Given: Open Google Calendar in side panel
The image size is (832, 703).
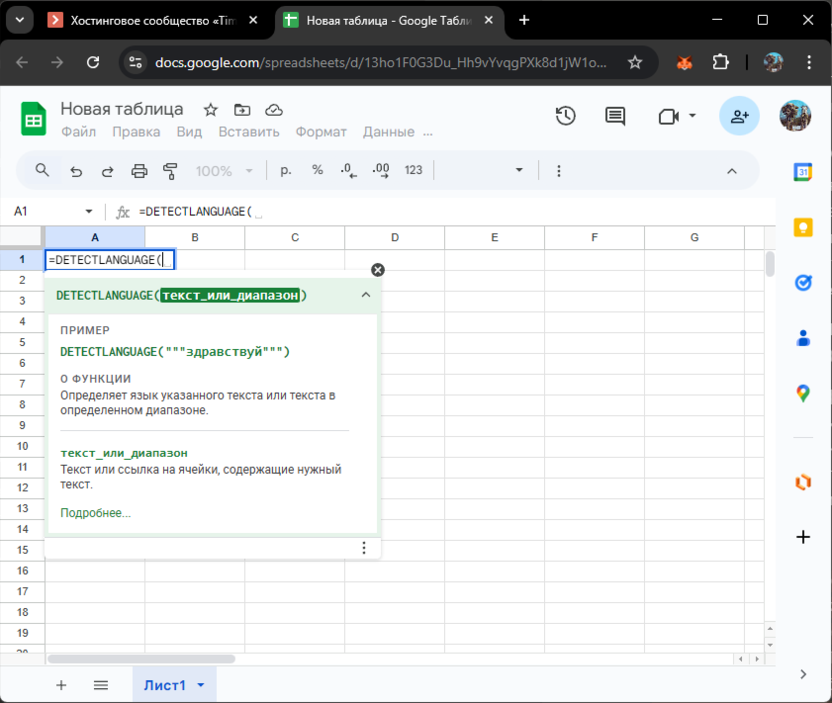Looking at the screenshot, I should (802, 172).
